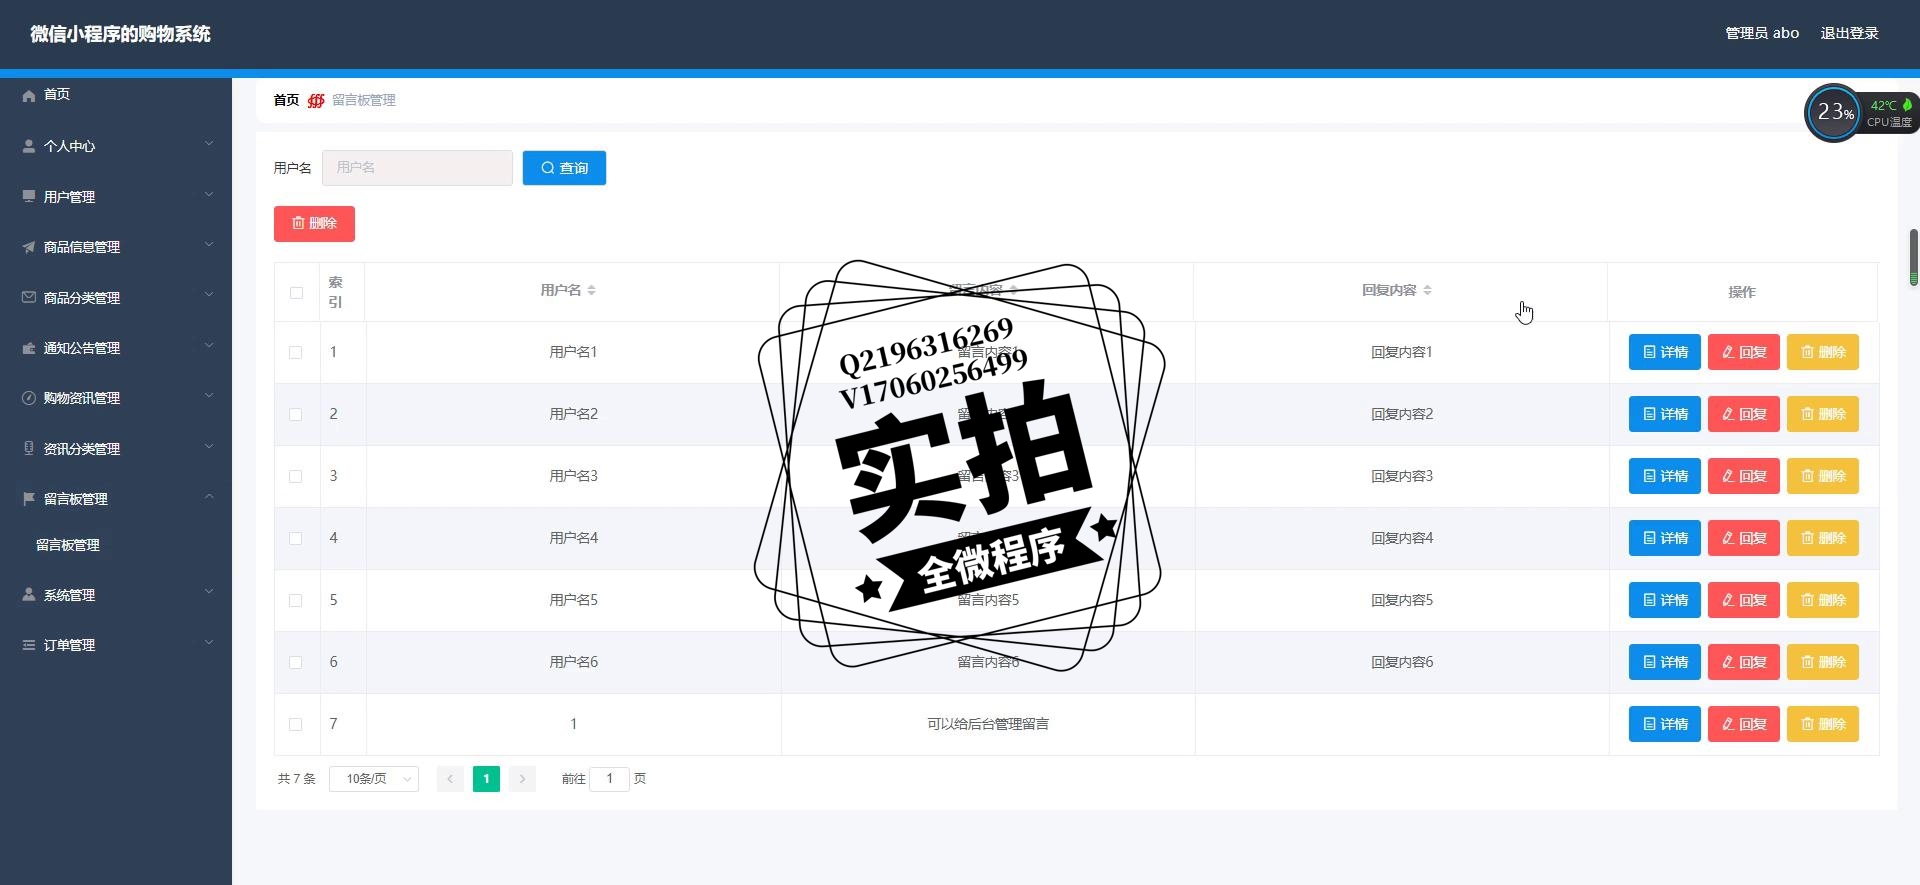This screenshot has height=885, width=1920.
Task: Select the checkbox for row 用户名5
Action: (296, 600)
